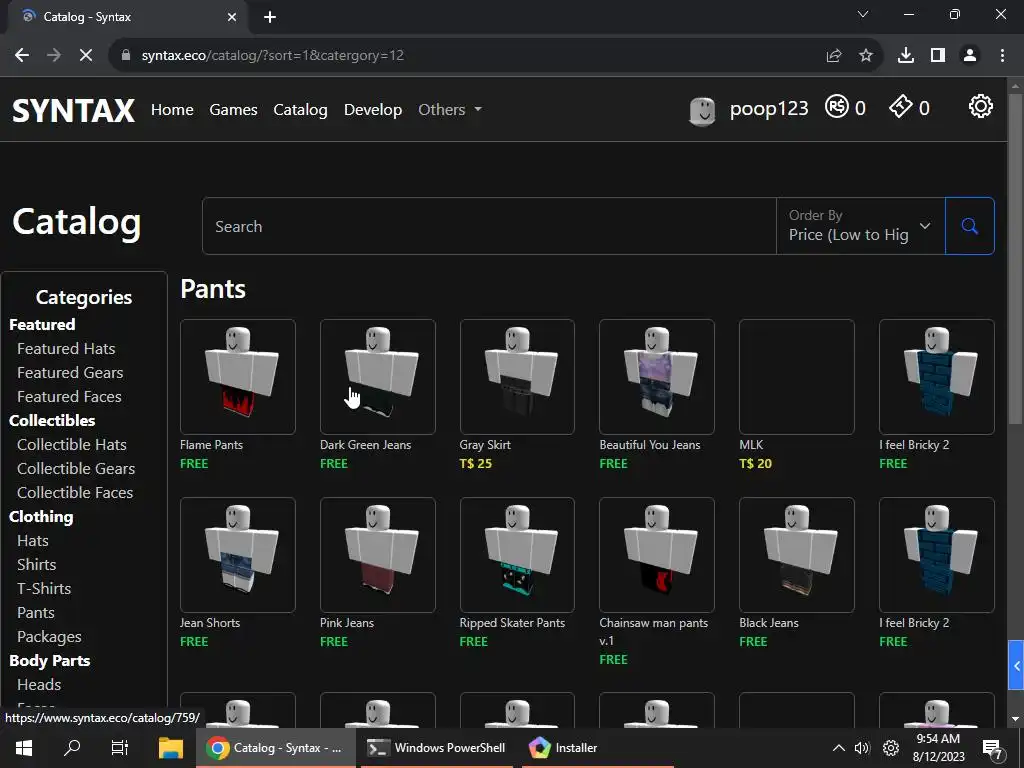Open the settings gear icon
The height and width of the screenshot is (768, 1024).
pyautogui.click(x=980, y=106)
